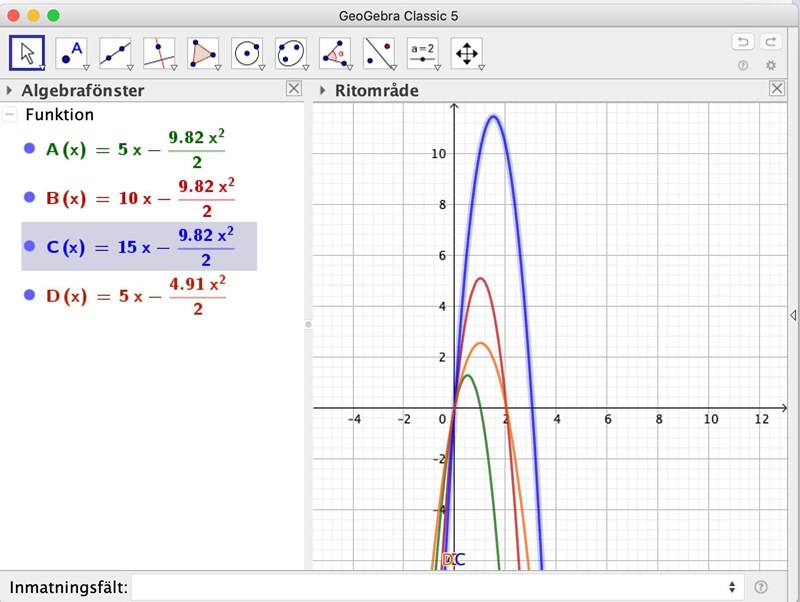
Task: Select the Polygon tool
Action: point(203,53)
